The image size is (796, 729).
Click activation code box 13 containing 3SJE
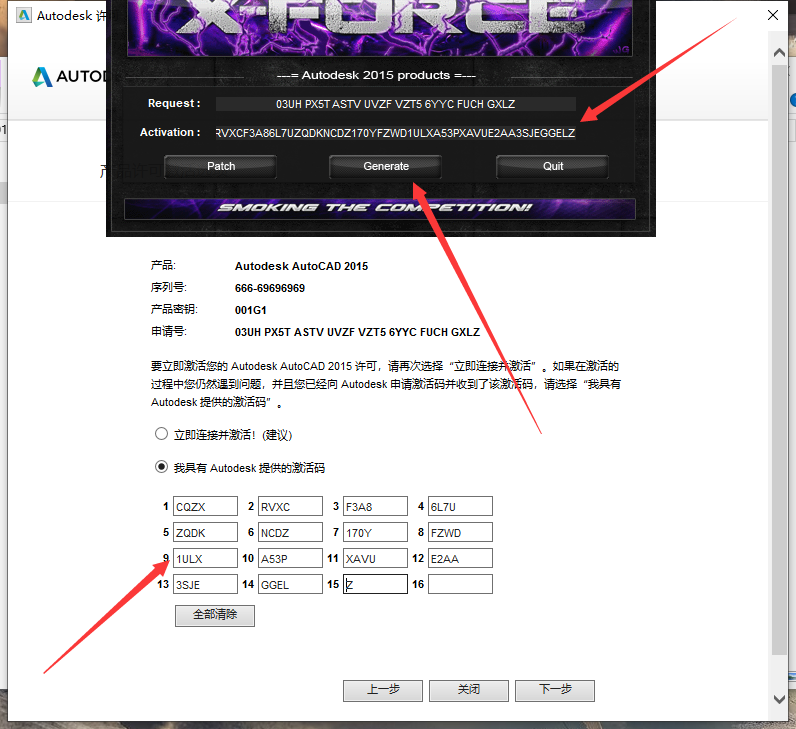(206, 584)
